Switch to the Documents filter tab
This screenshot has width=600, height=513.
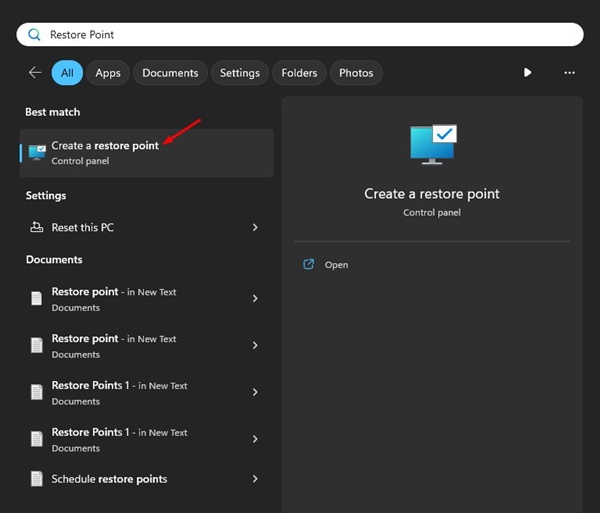(170, 73)
